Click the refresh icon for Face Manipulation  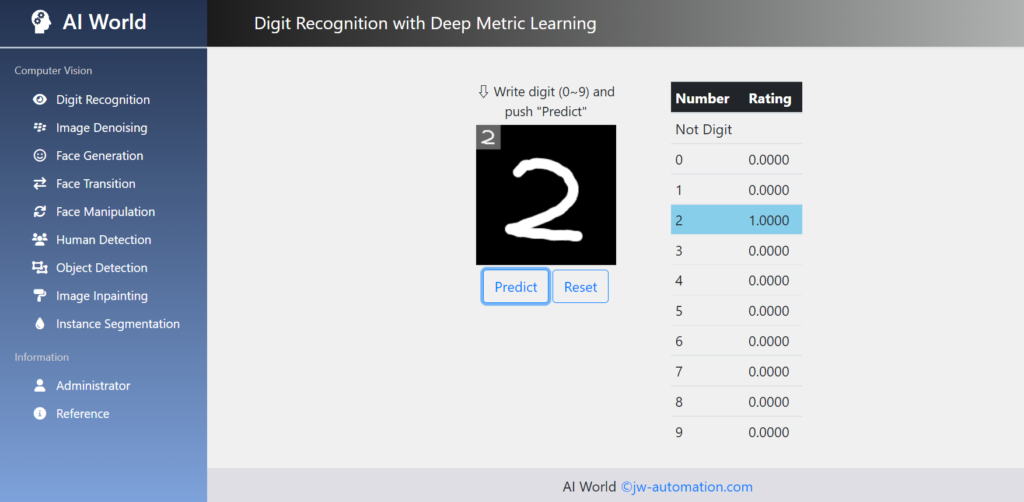[x=40, y=212]
